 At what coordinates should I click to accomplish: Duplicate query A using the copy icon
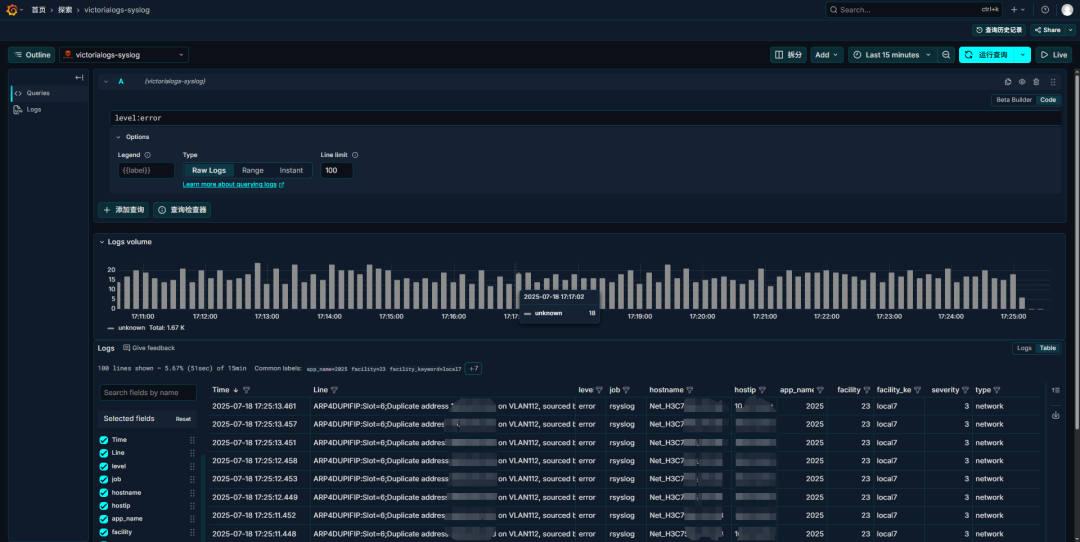(1008, 81)
